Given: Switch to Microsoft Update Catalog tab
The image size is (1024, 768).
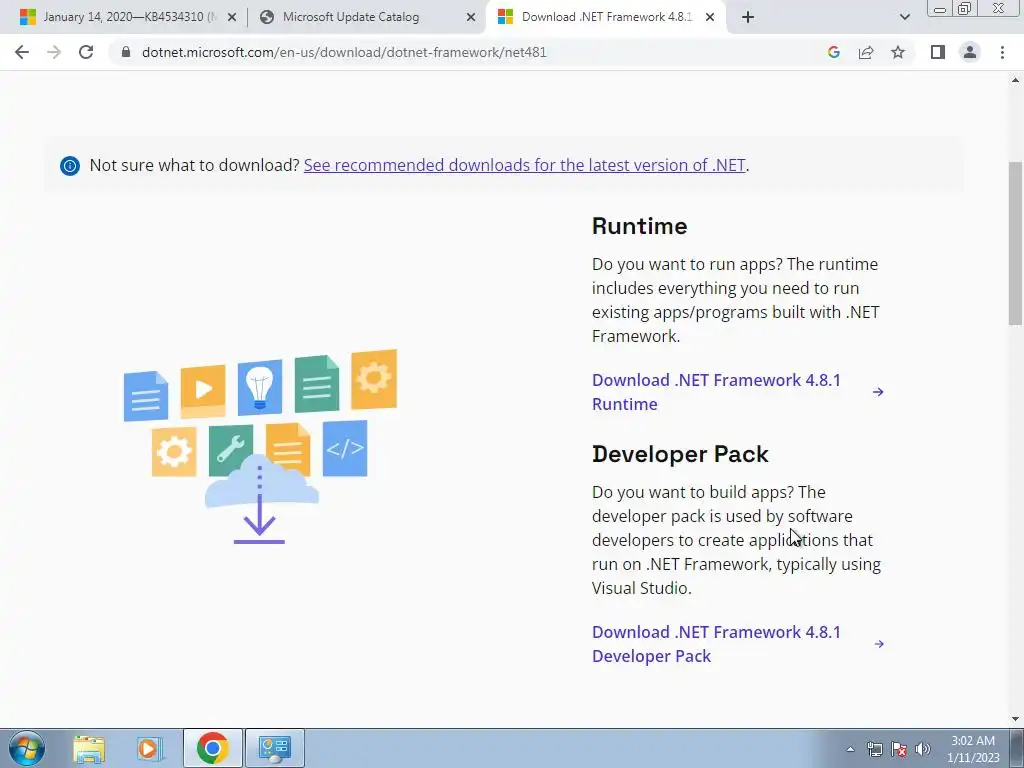Looking at the screenshot, I should point(364,17).
